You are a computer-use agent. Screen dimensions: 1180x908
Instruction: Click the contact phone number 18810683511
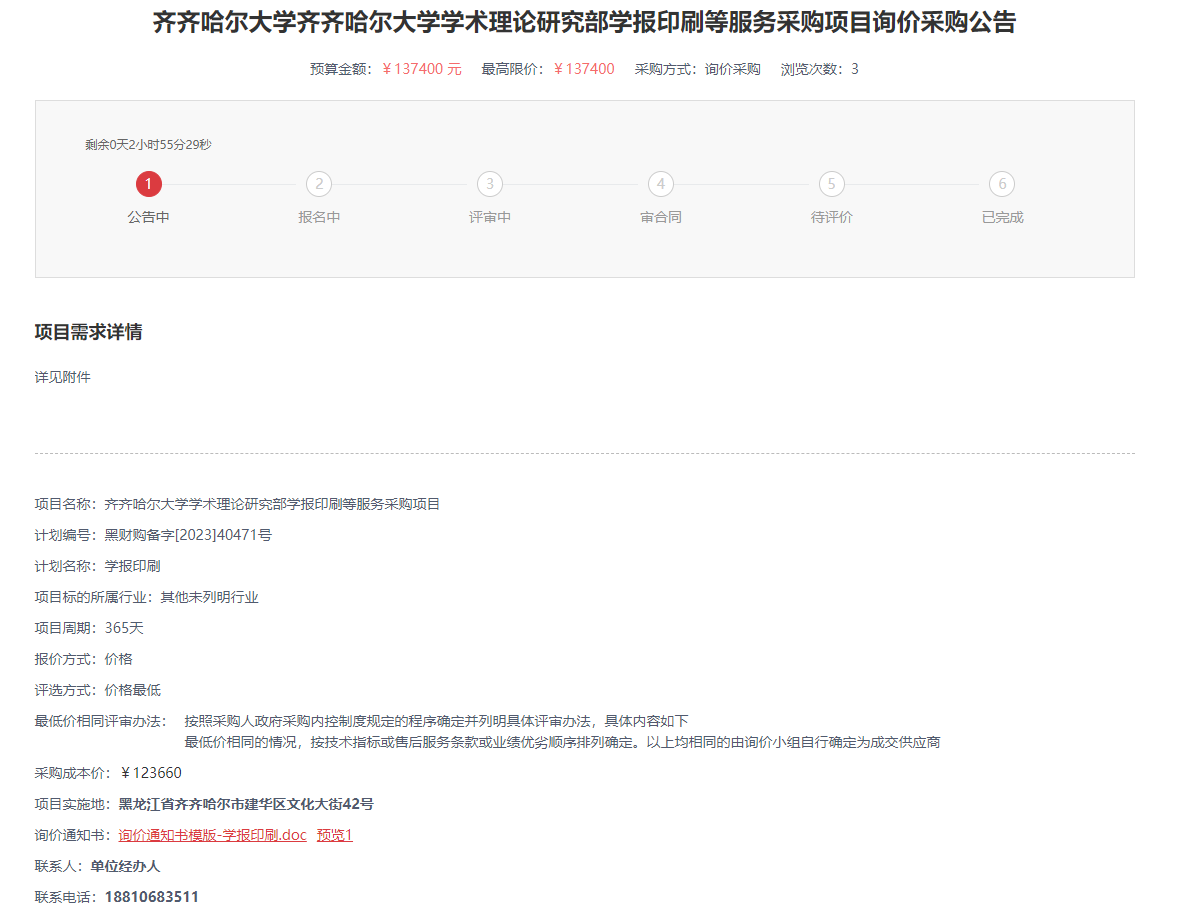(151, 897)
